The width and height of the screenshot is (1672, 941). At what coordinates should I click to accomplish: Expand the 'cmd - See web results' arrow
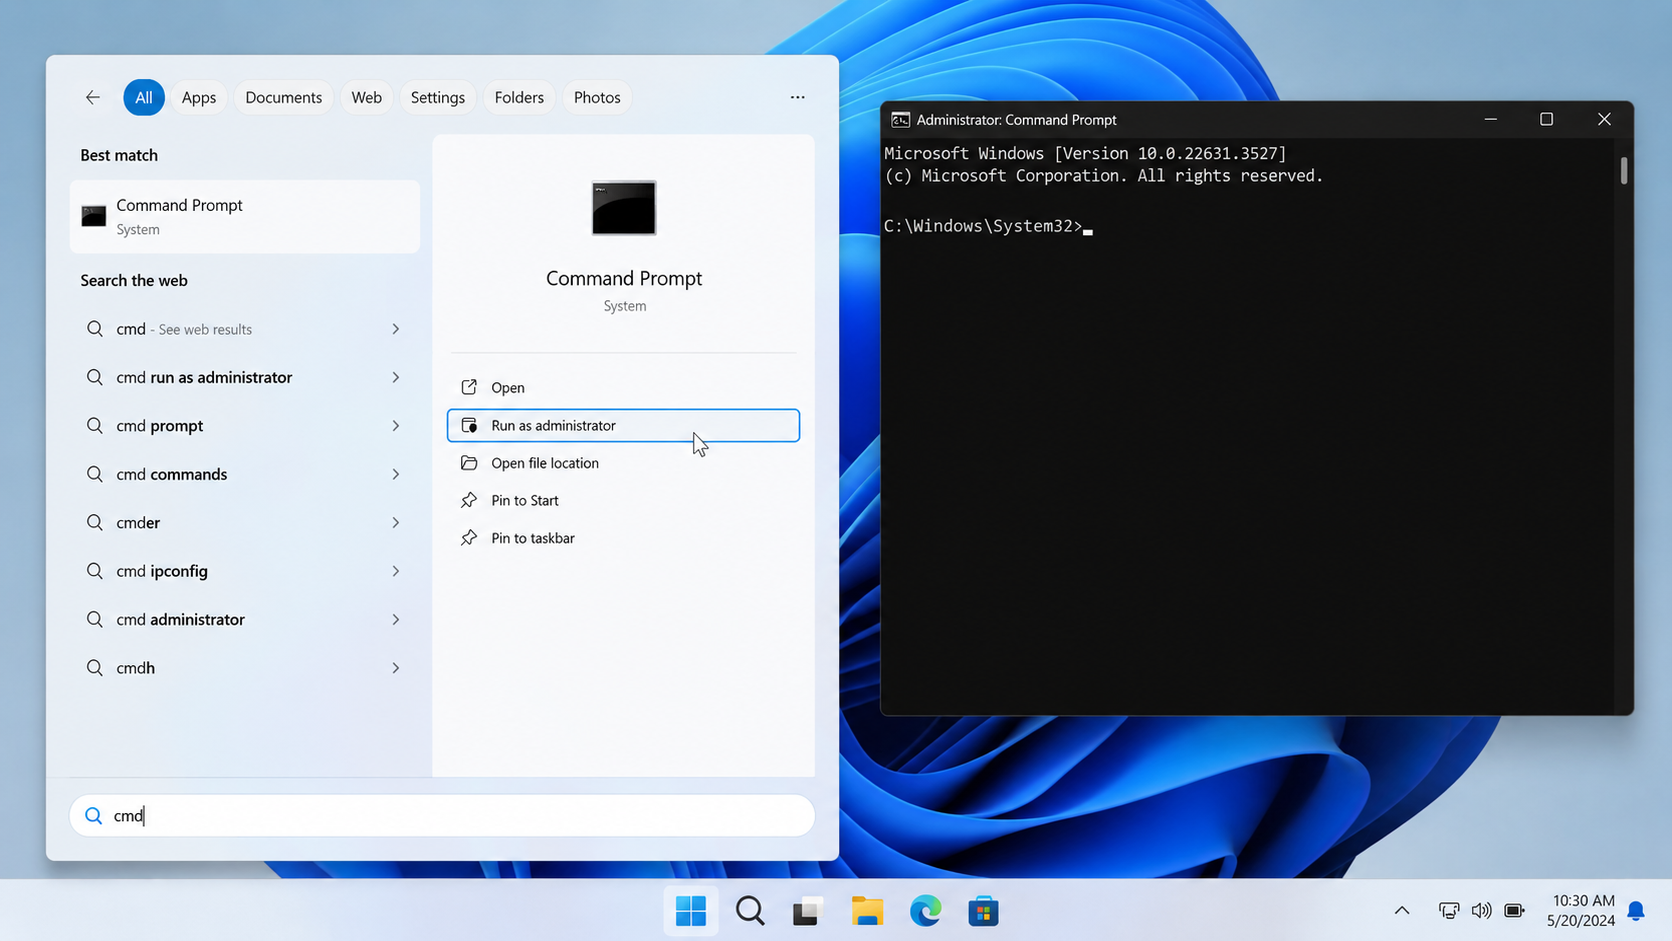[396, 329]
